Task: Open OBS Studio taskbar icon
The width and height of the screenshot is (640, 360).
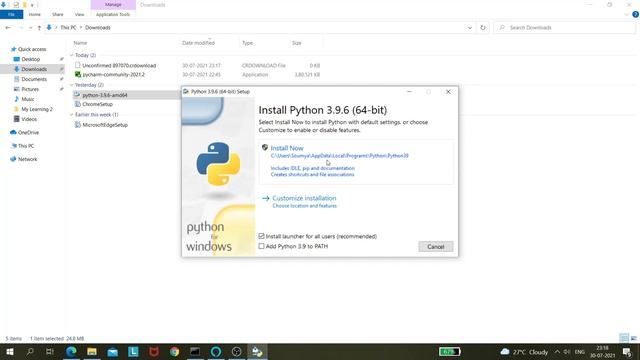Action: point(236,351)
